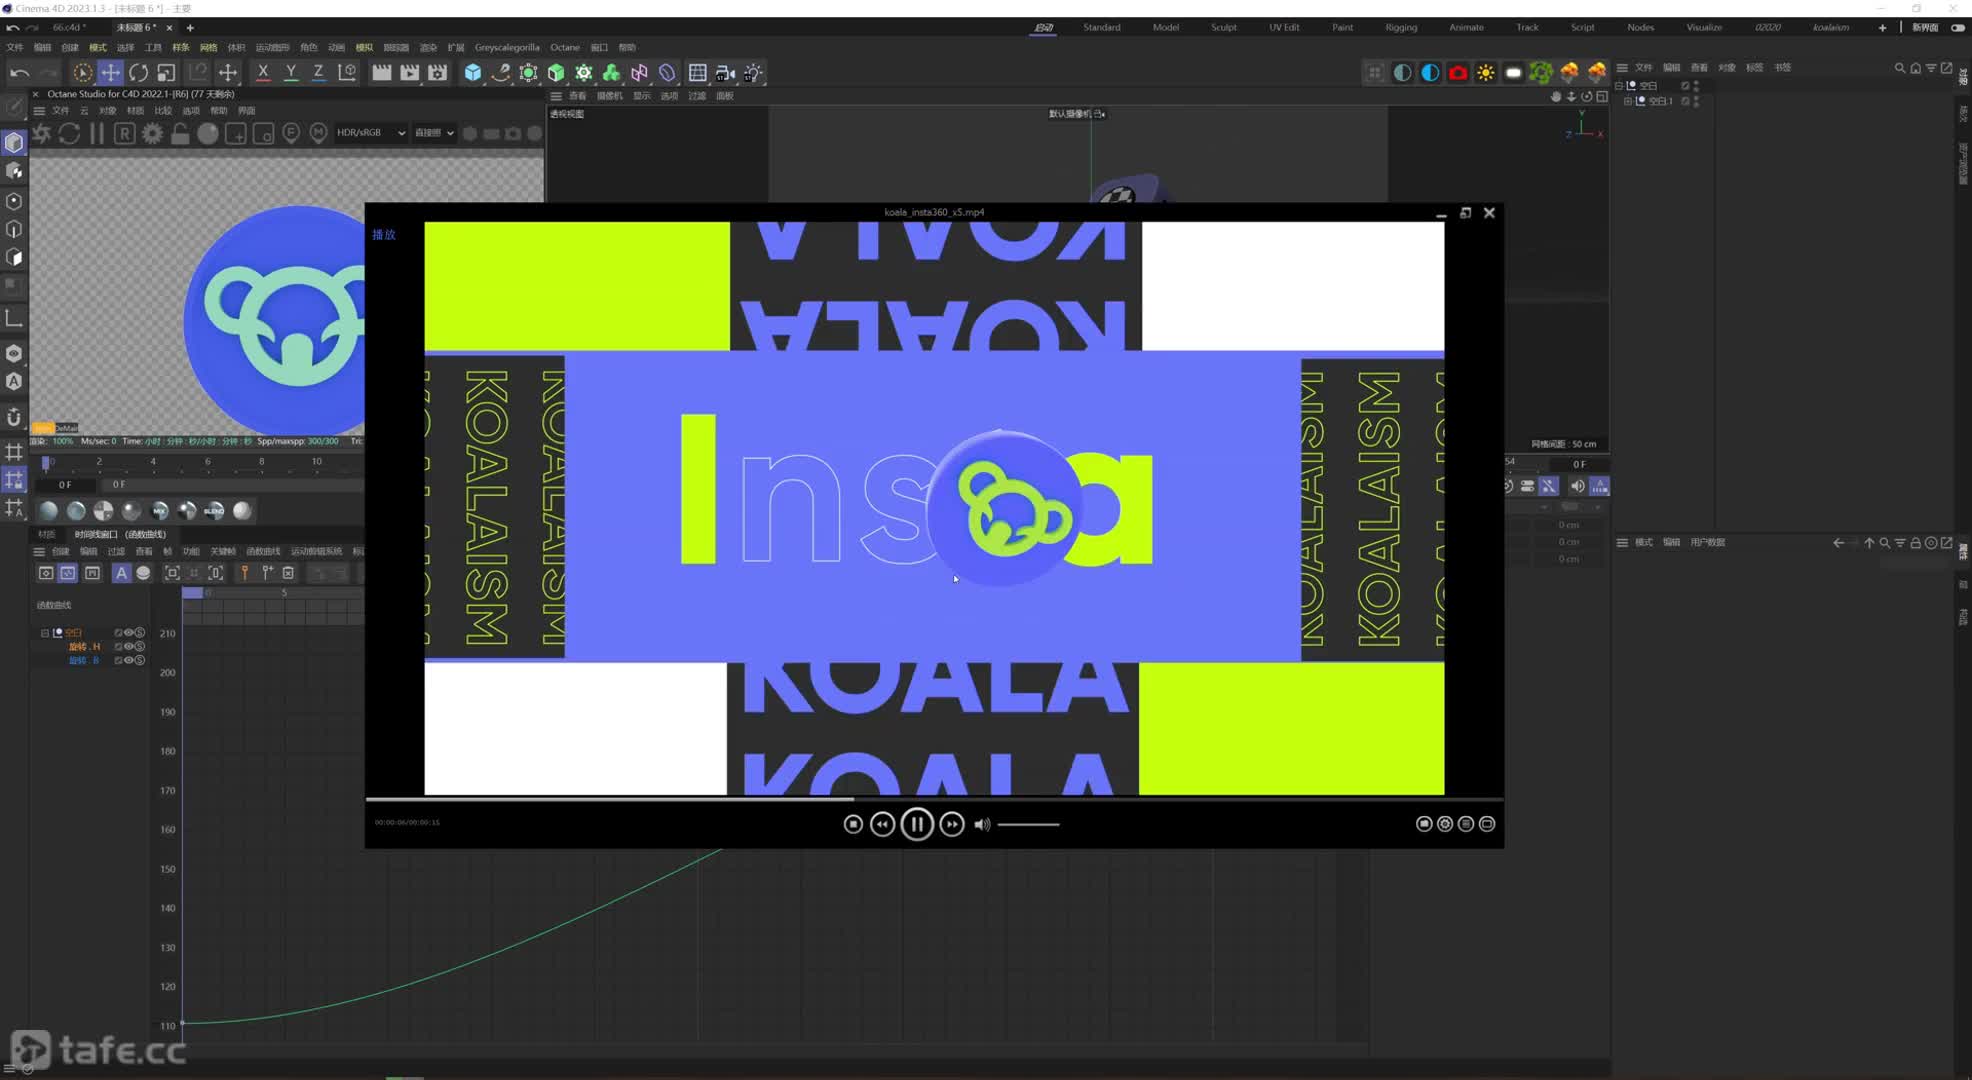Open Octane settings gear icon
Screen dimensions: 1972x1080
(x=152, y=133)
